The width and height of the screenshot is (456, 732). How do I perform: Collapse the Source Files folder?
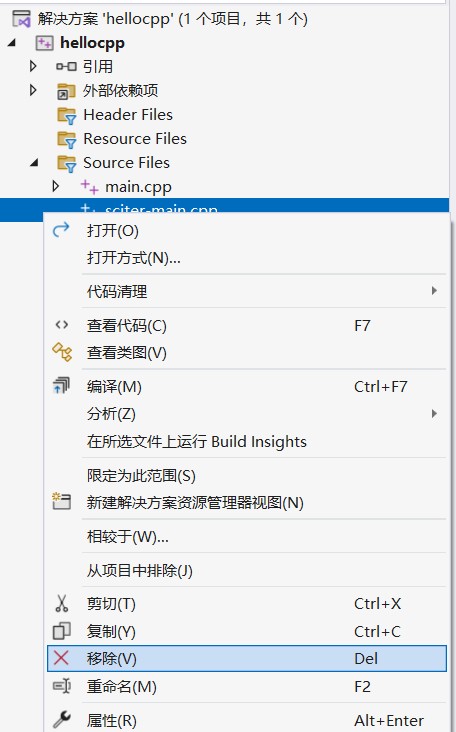[x=34, y=162]
